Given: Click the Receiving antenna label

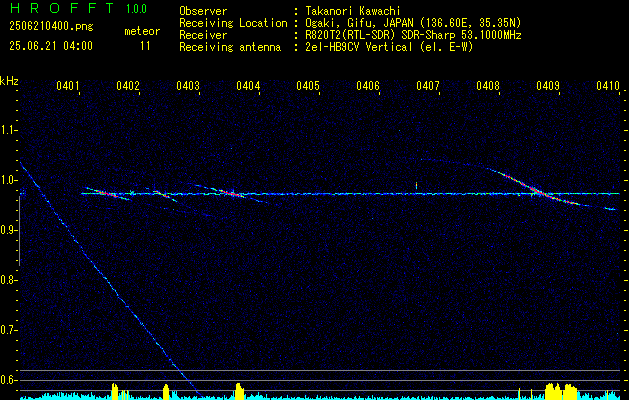Looking at the screenshot, I should coord(230,47).
